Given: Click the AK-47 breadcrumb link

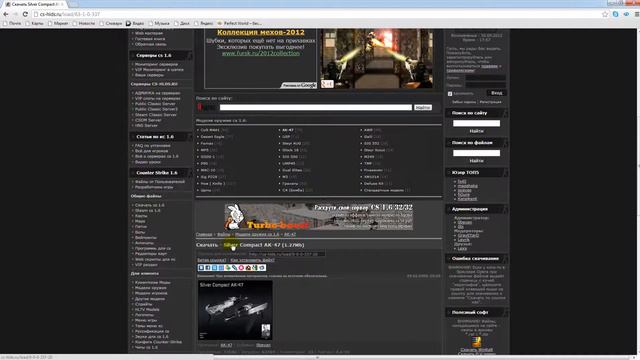Looking at the screenshot, I should [290, 235].
